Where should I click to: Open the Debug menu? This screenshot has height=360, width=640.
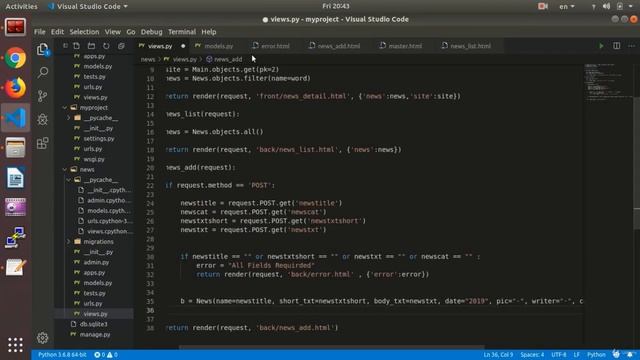click(151, 32)
